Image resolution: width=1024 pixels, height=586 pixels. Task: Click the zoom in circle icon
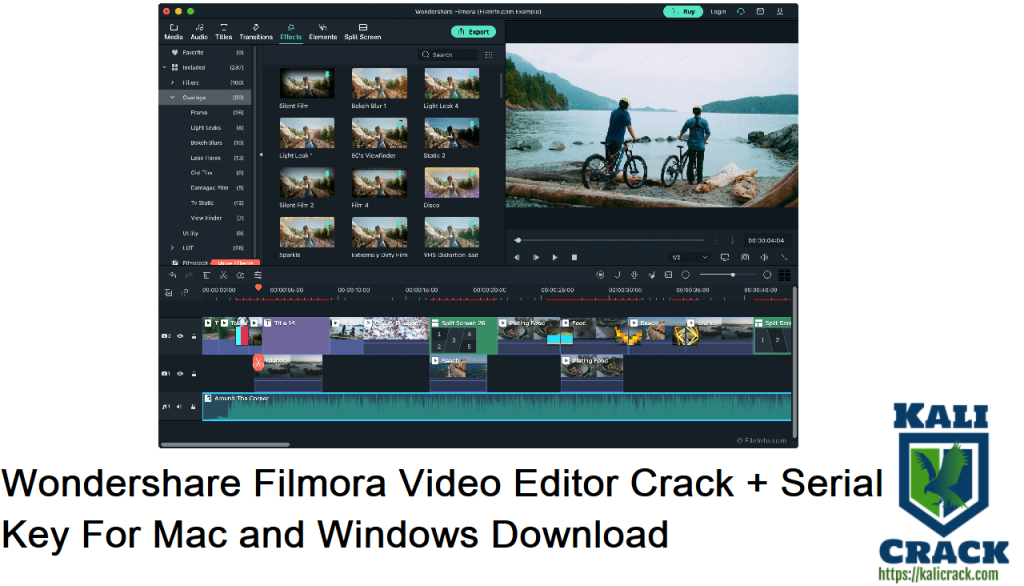(x=767, y=275)
